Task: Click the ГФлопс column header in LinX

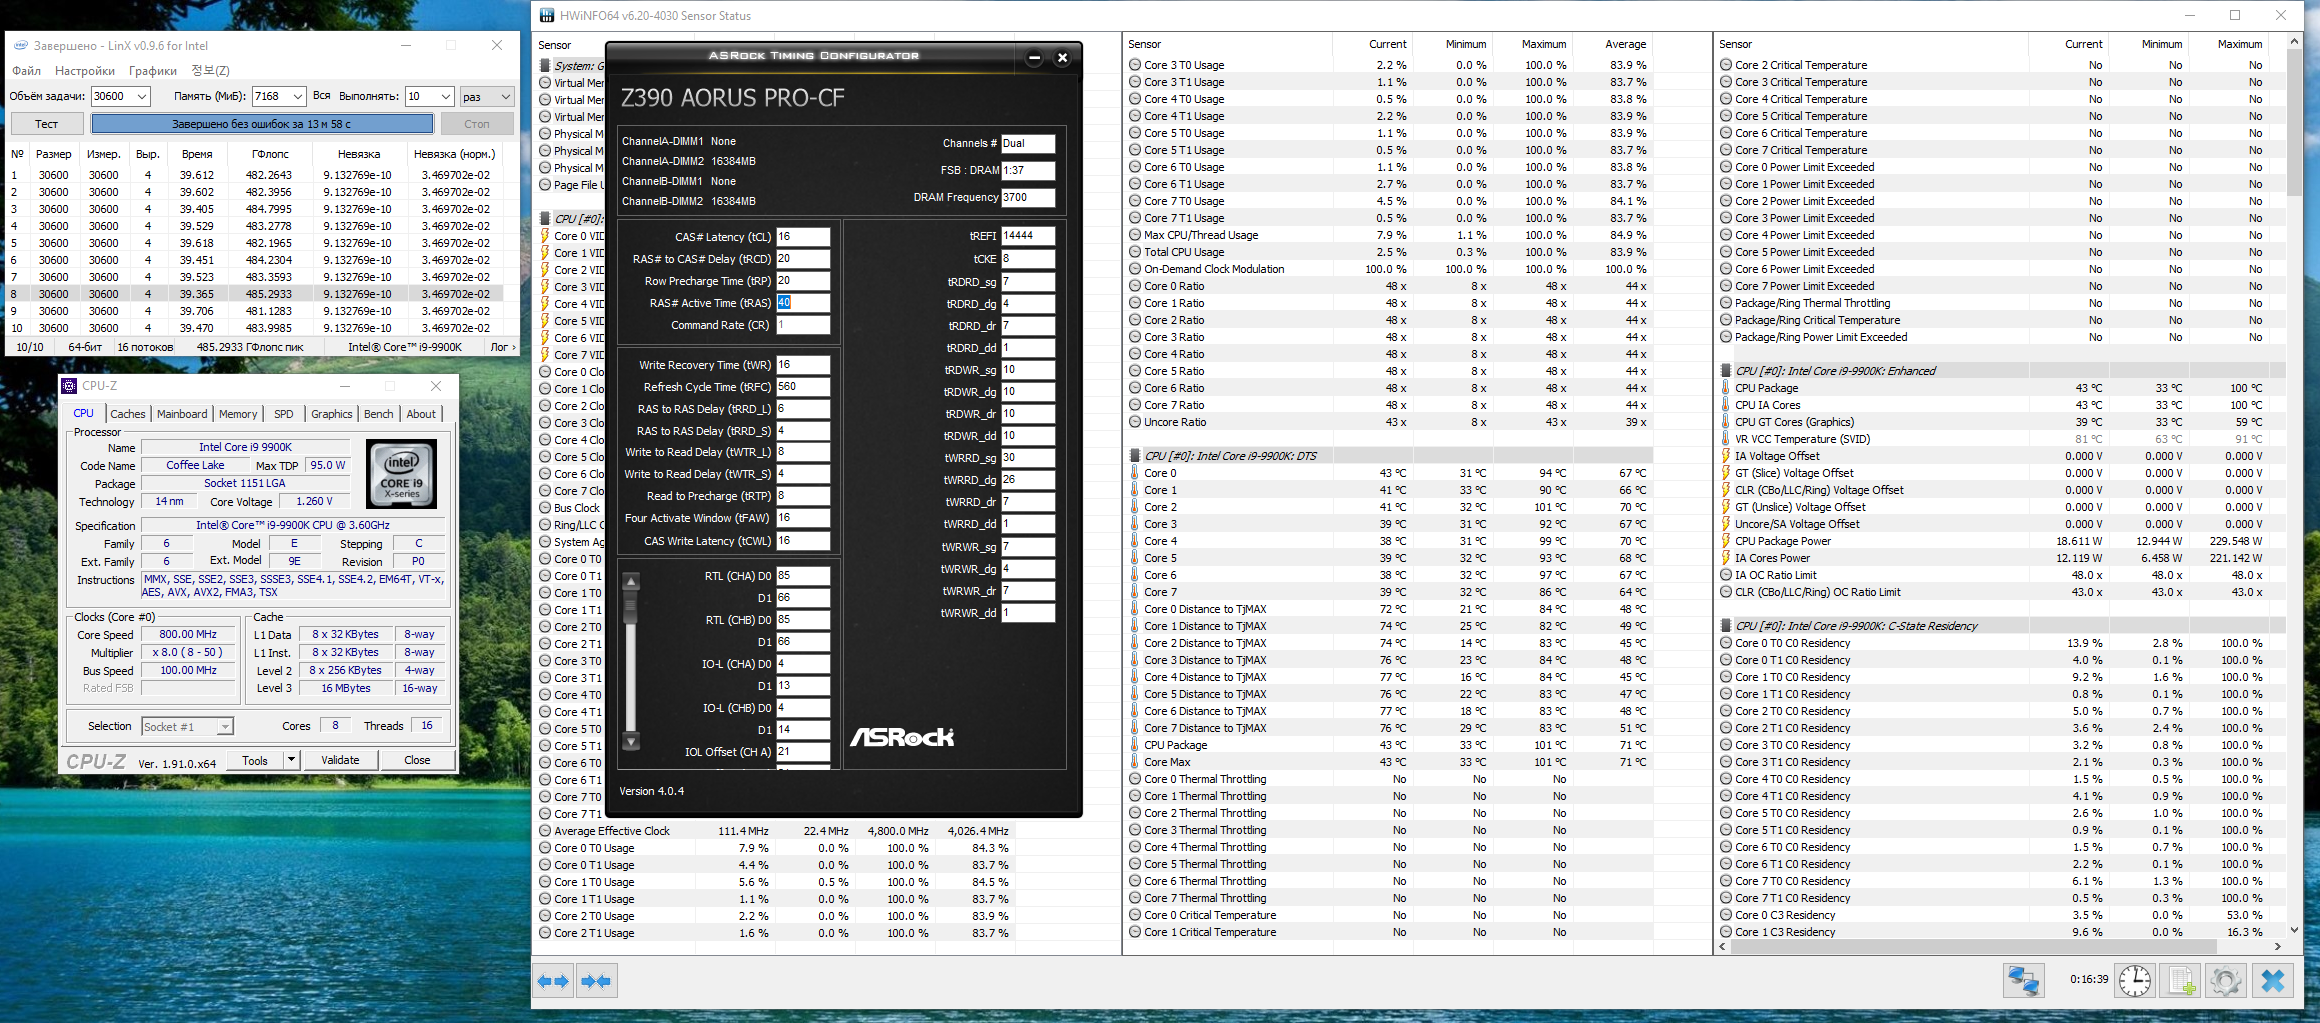Action: pos(270,154)
